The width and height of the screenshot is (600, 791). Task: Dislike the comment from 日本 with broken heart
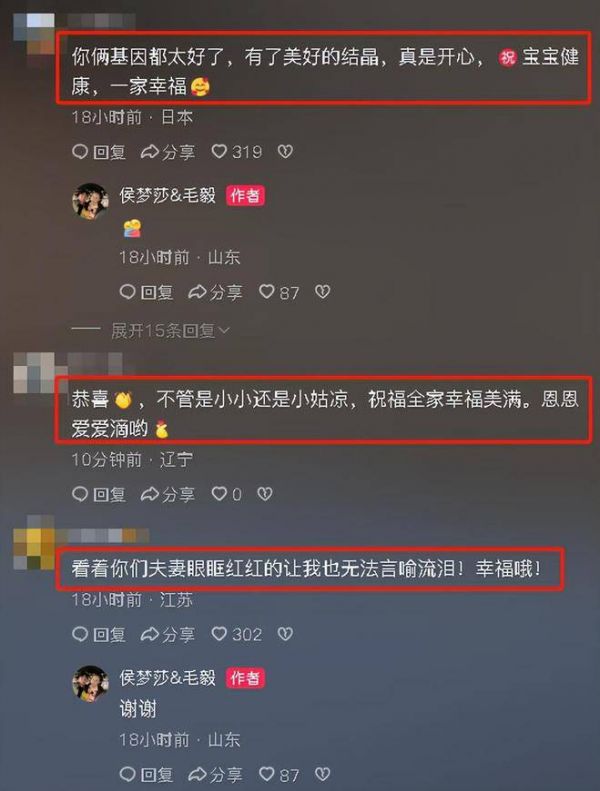285,151
